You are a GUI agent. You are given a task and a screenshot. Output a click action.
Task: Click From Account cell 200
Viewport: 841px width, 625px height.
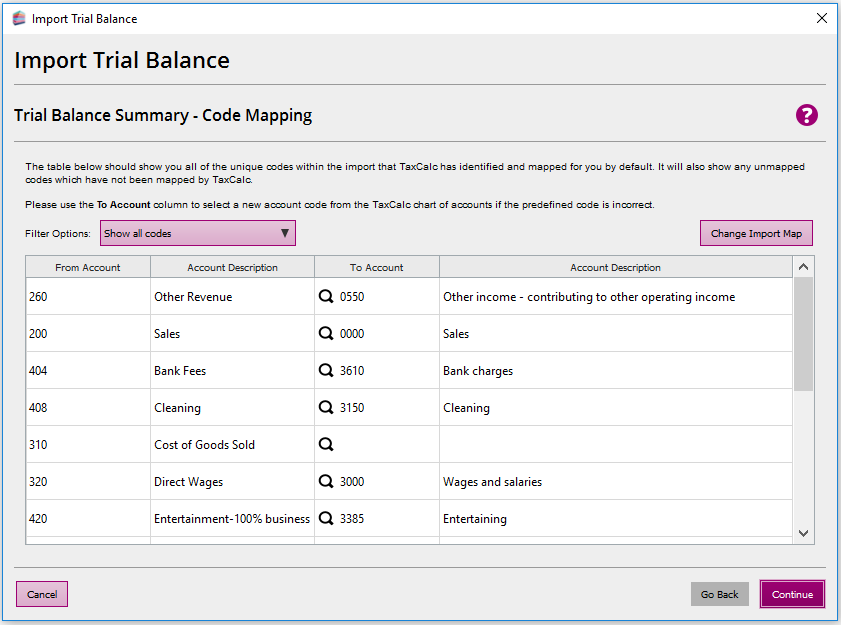(88, 333)
